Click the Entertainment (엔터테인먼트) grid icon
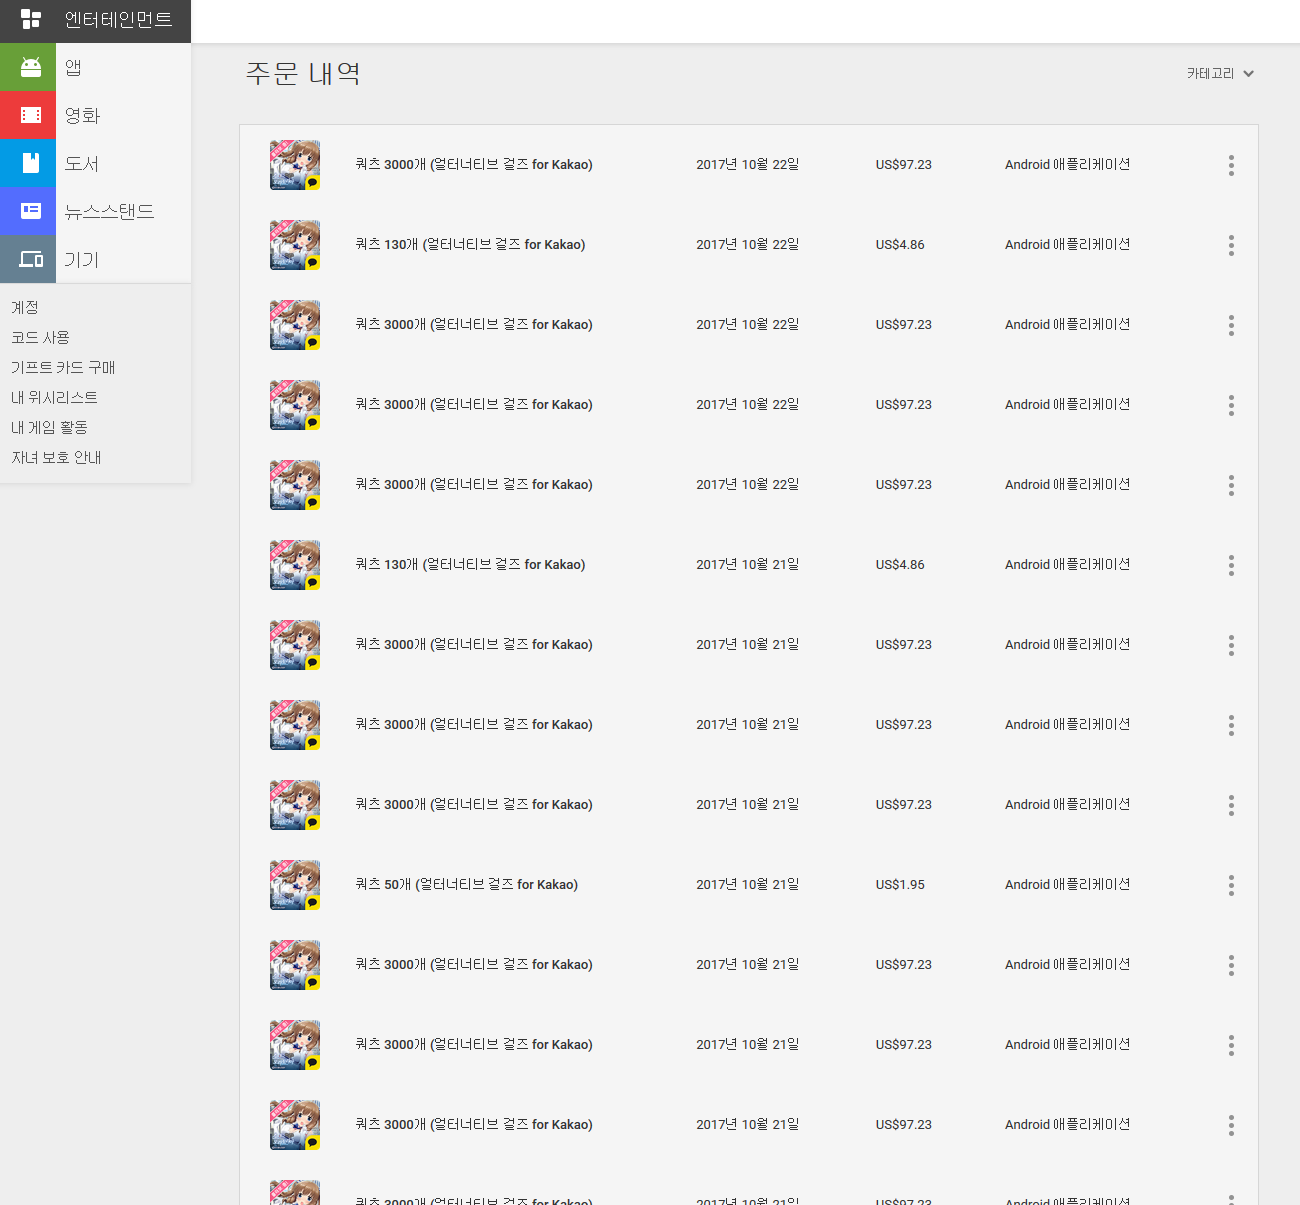This screenshot has width=1300, height=1205. point(31,20)
